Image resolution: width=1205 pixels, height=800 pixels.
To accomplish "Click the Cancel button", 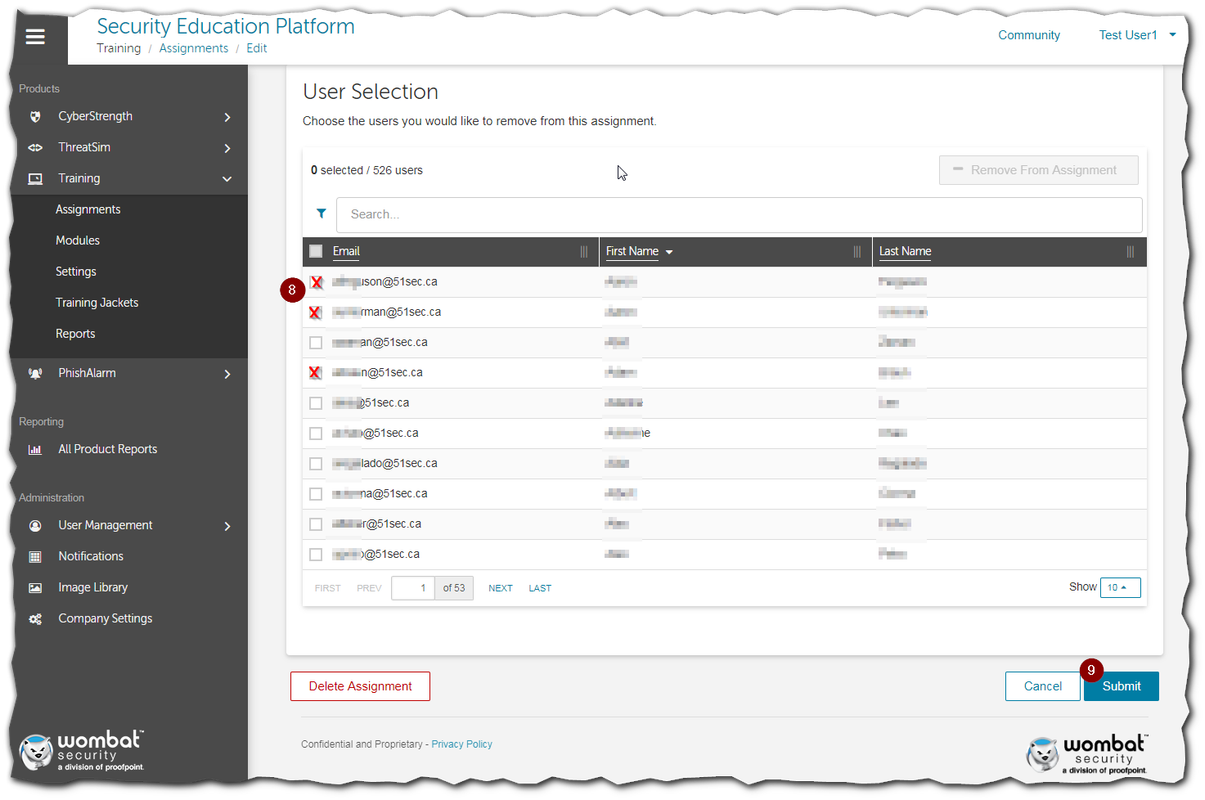I will coord(1042,686).
